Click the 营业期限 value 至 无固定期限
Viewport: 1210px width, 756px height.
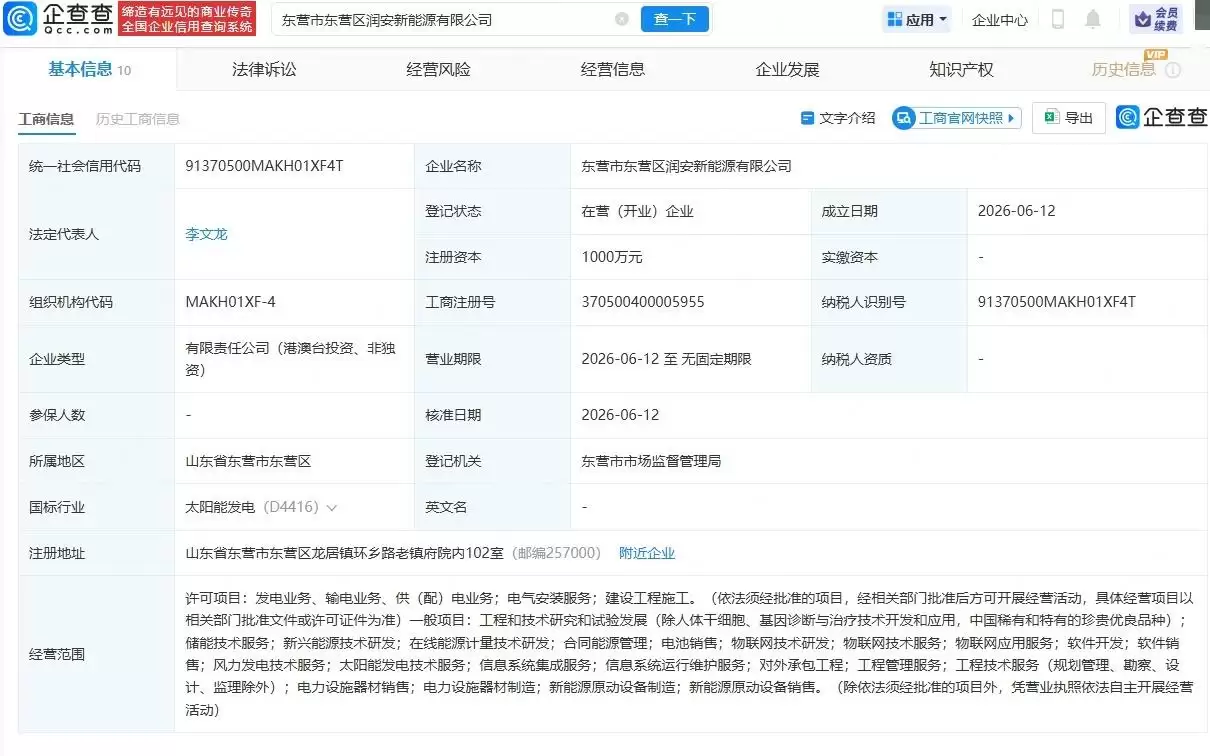(666, 358)
